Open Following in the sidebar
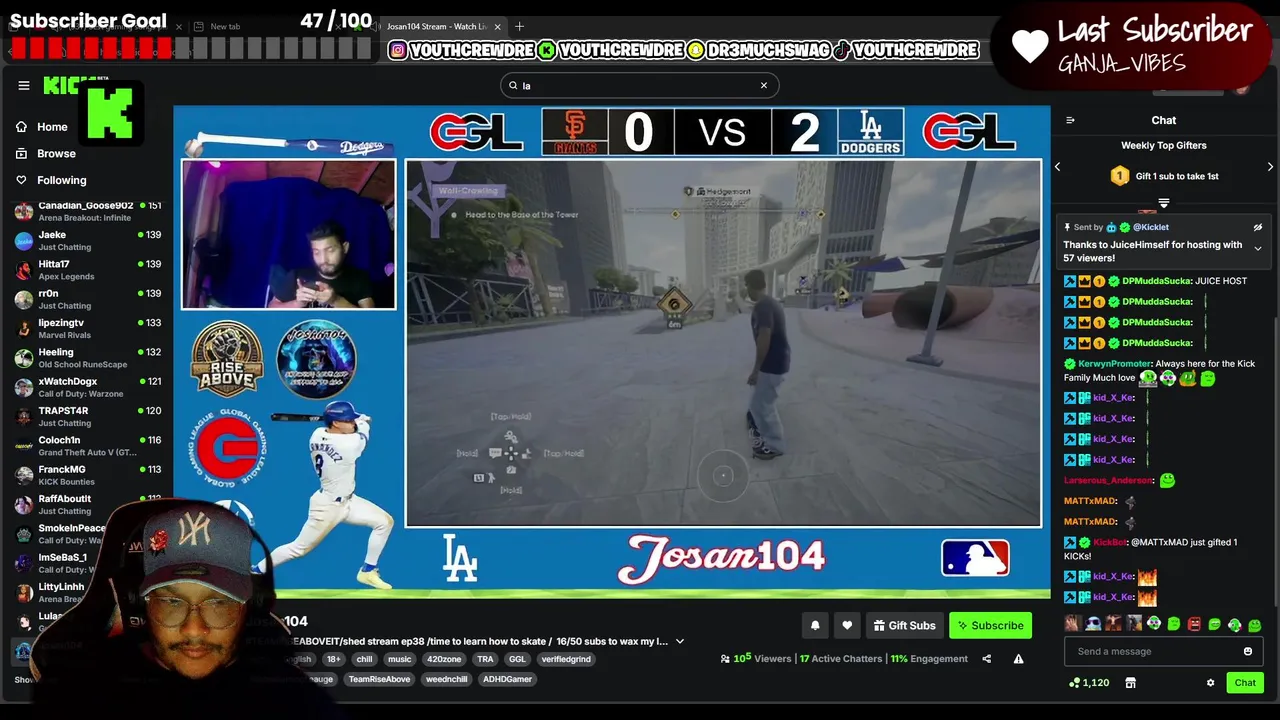1280x720 pixels. point(51,180)
